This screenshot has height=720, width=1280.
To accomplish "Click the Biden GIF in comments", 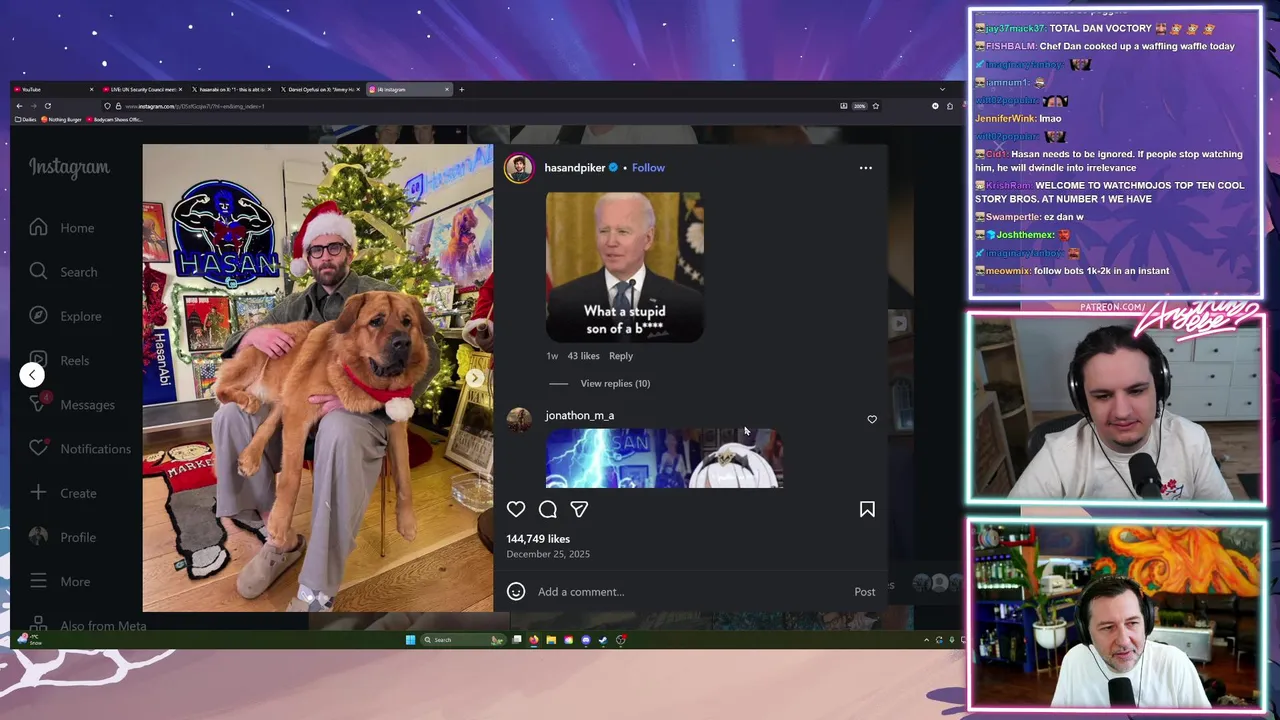I will [x=625, y=267].
